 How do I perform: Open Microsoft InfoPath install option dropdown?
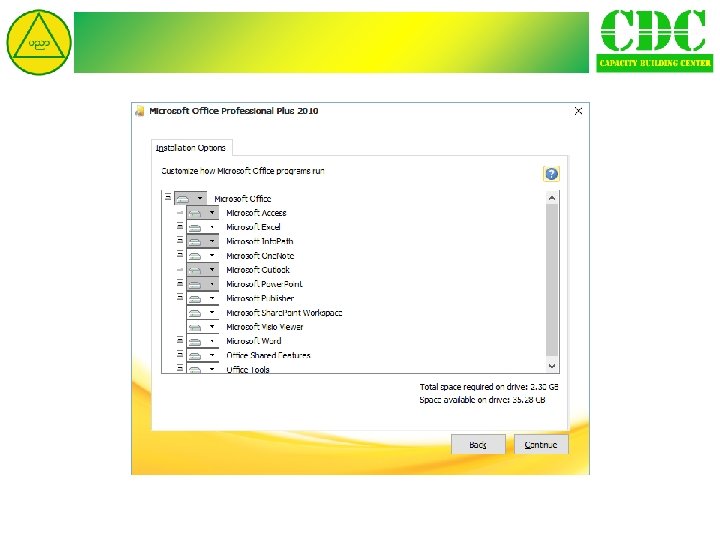[x=202, y=241]
